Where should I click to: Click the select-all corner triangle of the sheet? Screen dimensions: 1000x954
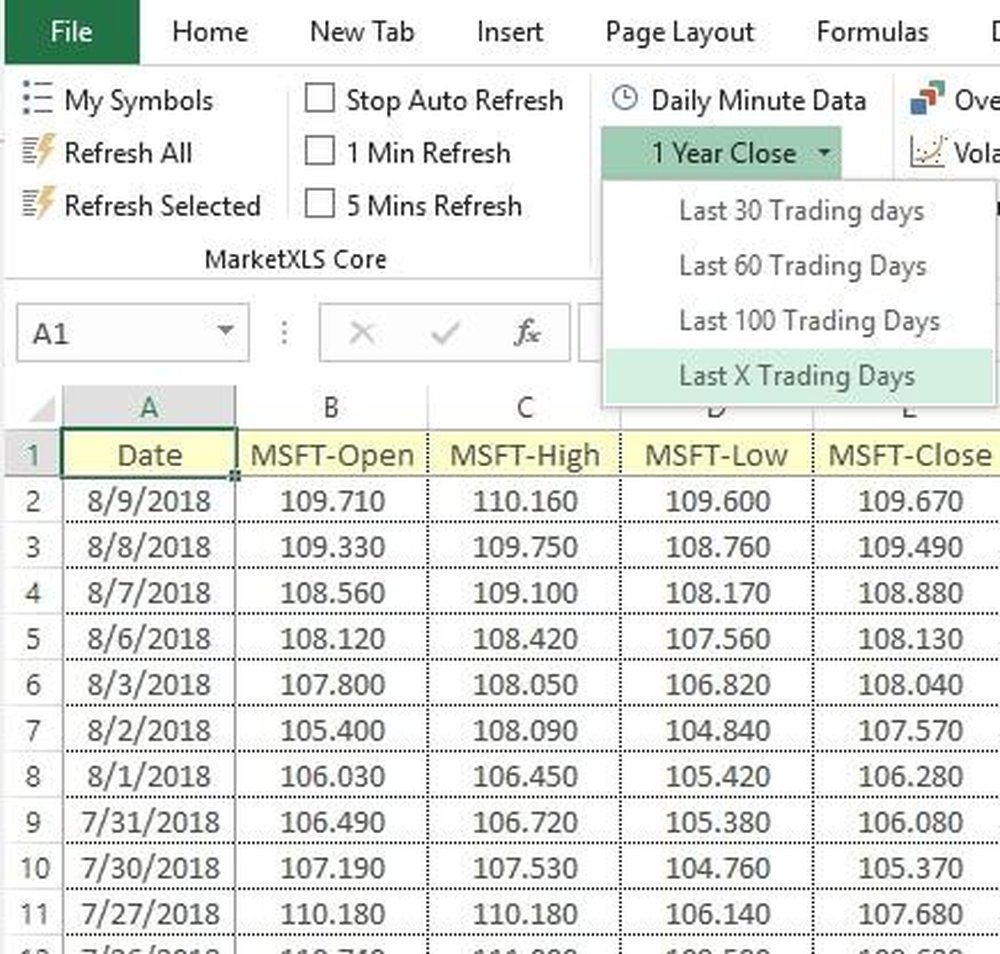click(x=42, y=408)
